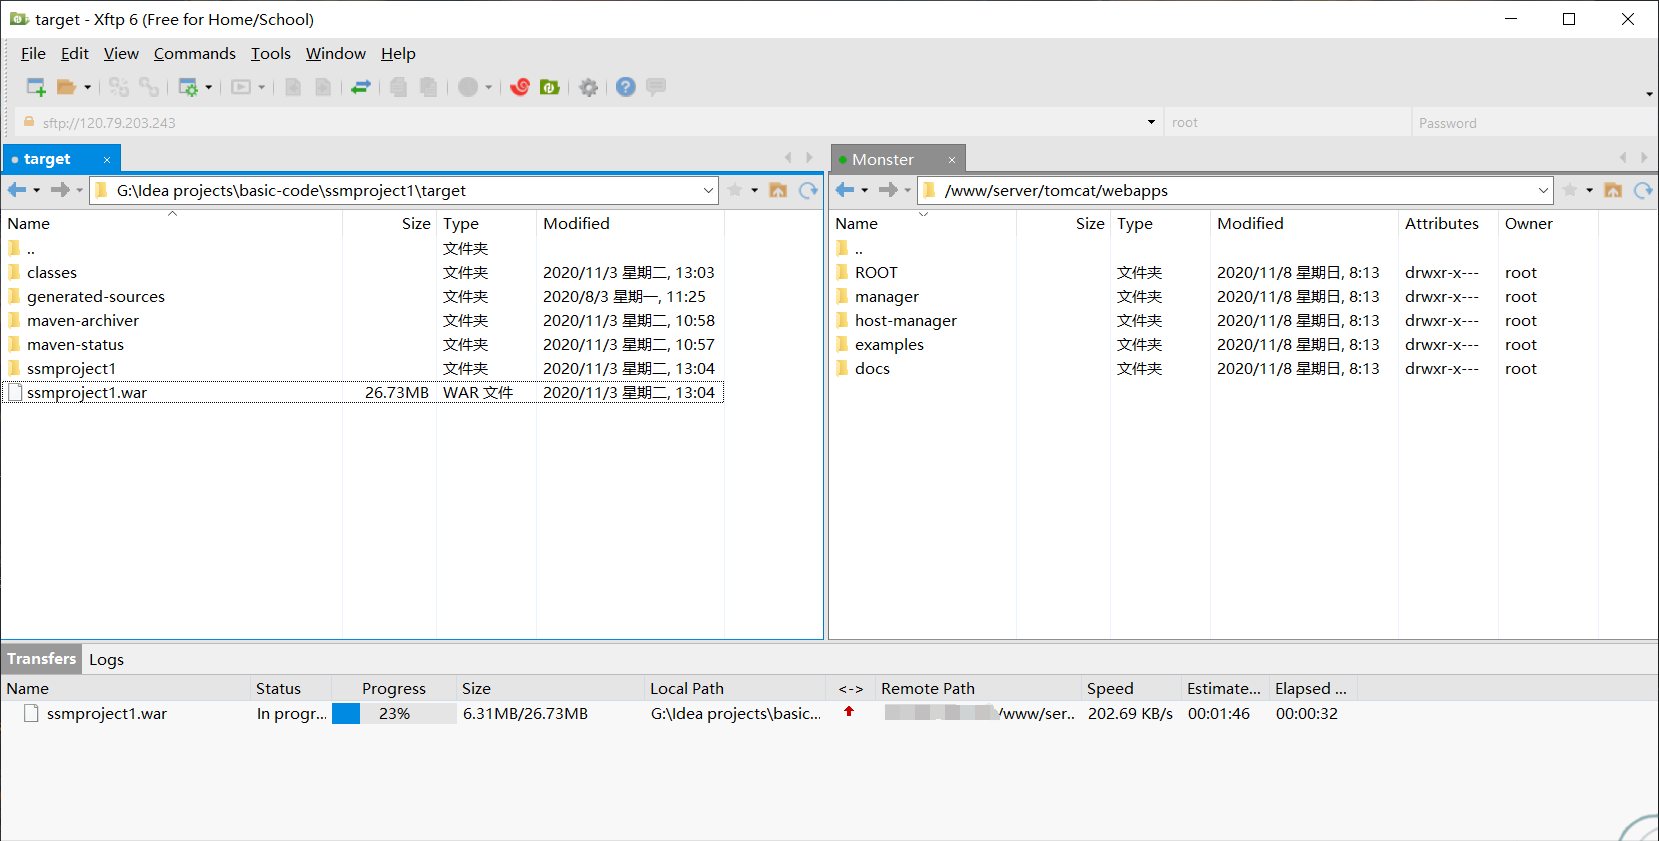Sort remote files by Owner column
1659x841 pixels.
pyautogui.click(x=1548, y=224)
